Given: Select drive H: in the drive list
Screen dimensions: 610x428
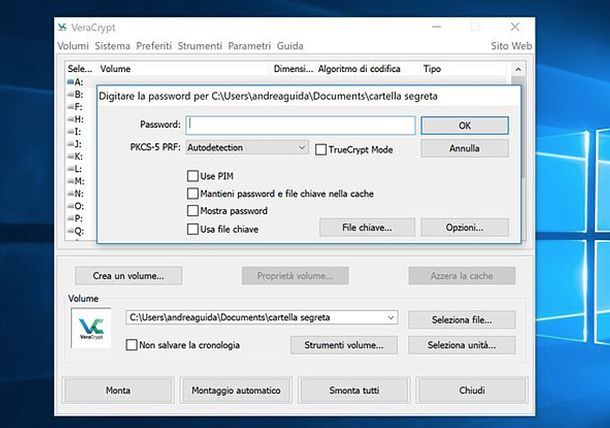Looking at the screenshot, I should [x=75, y=119].
